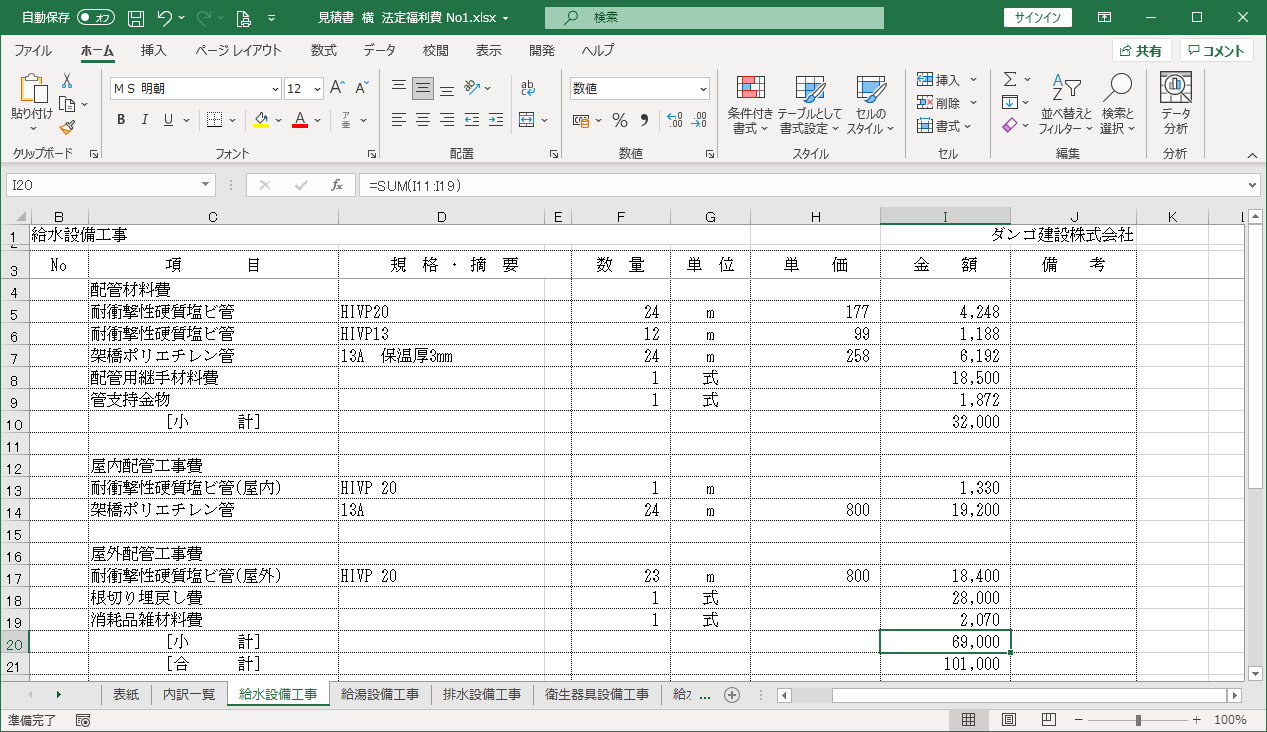Click the 貼り付け (Paste) button
Screen dimensions: 1267x732
pyautogui.click(x=32, y=104)
